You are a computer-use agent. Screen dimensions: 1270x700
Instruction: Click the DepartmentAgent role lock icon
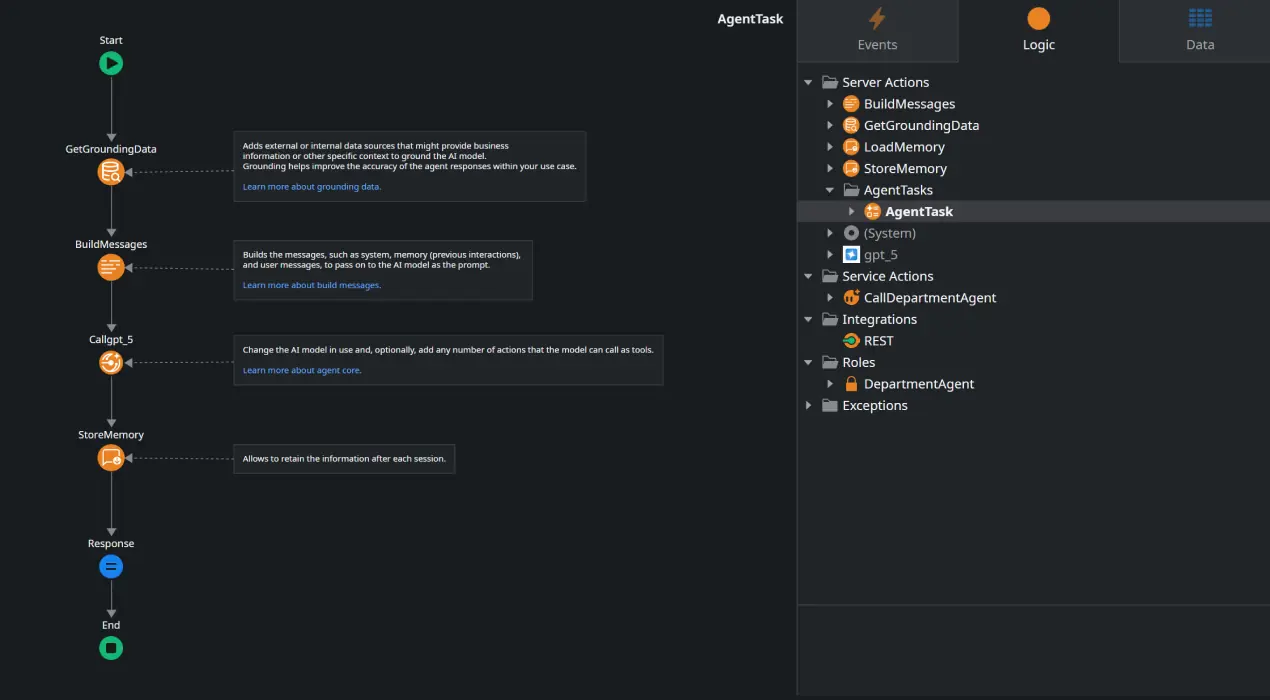click(x=851, y=384)
